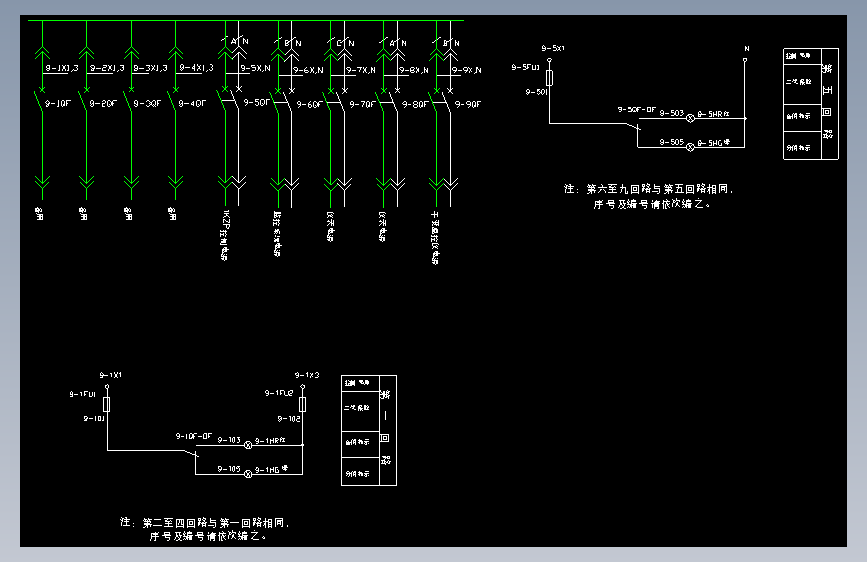Click the '9-5X,N' terminal label
This screenshot has width=867, height=562.
(255, 68)
